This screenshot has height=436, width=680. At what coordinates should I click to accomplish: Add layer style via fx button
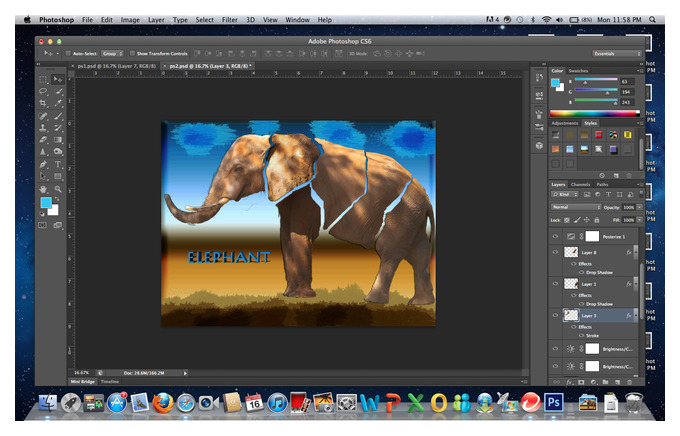click(569, 382)
